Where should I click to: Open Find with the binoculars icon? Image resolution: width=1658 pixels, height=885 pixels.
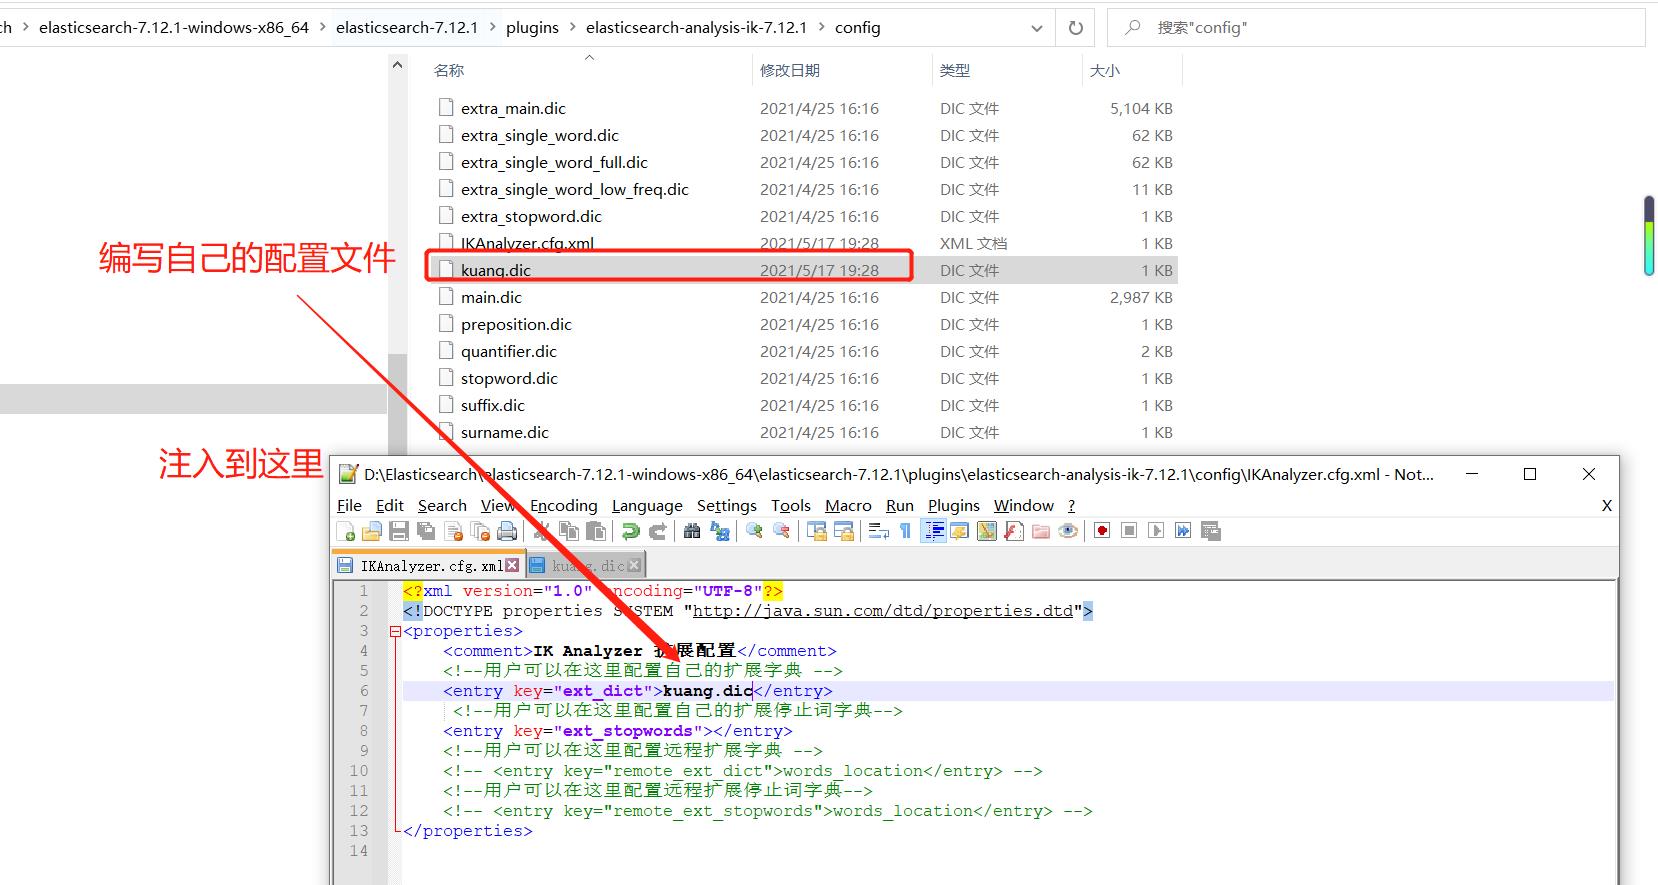click(692, 531)
